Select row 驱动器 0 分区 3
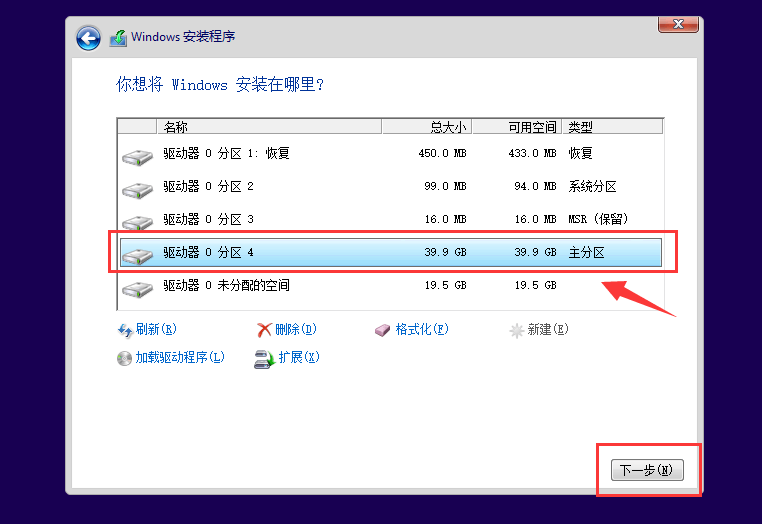This screenshot has width=762, height=524. tap(391, 220)
